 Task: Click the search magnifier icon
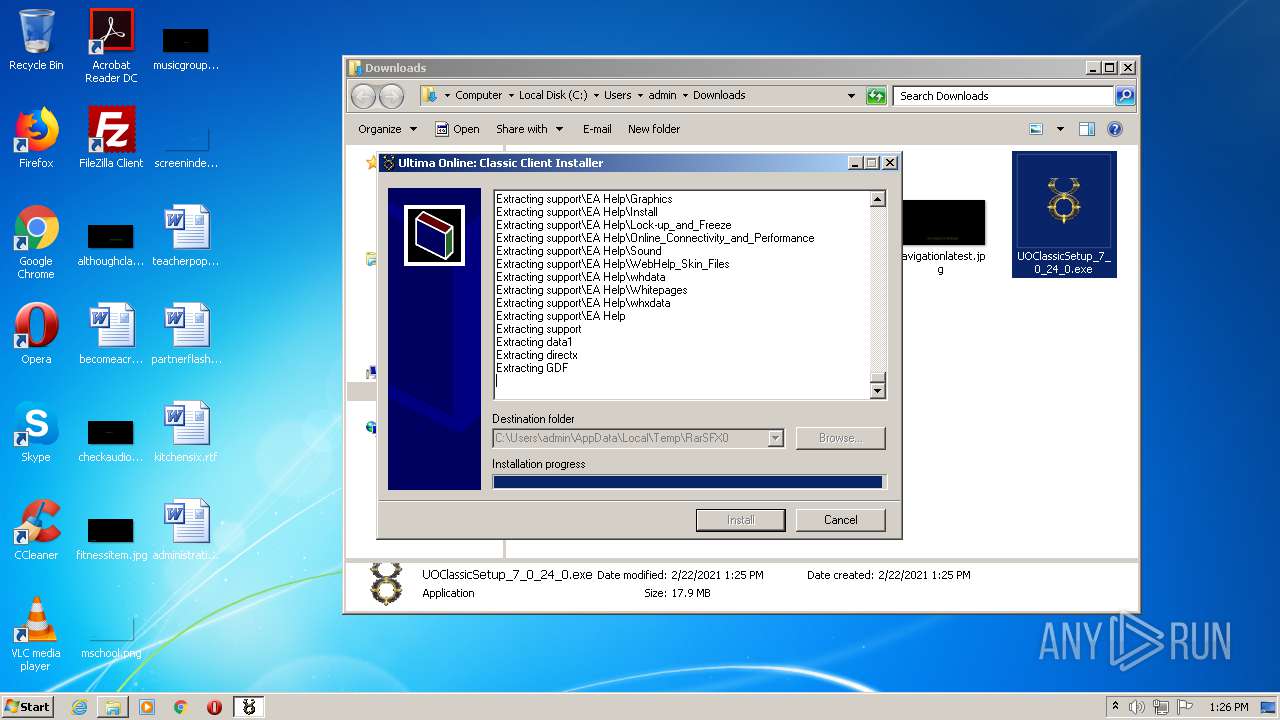(x=1125, y=96)
